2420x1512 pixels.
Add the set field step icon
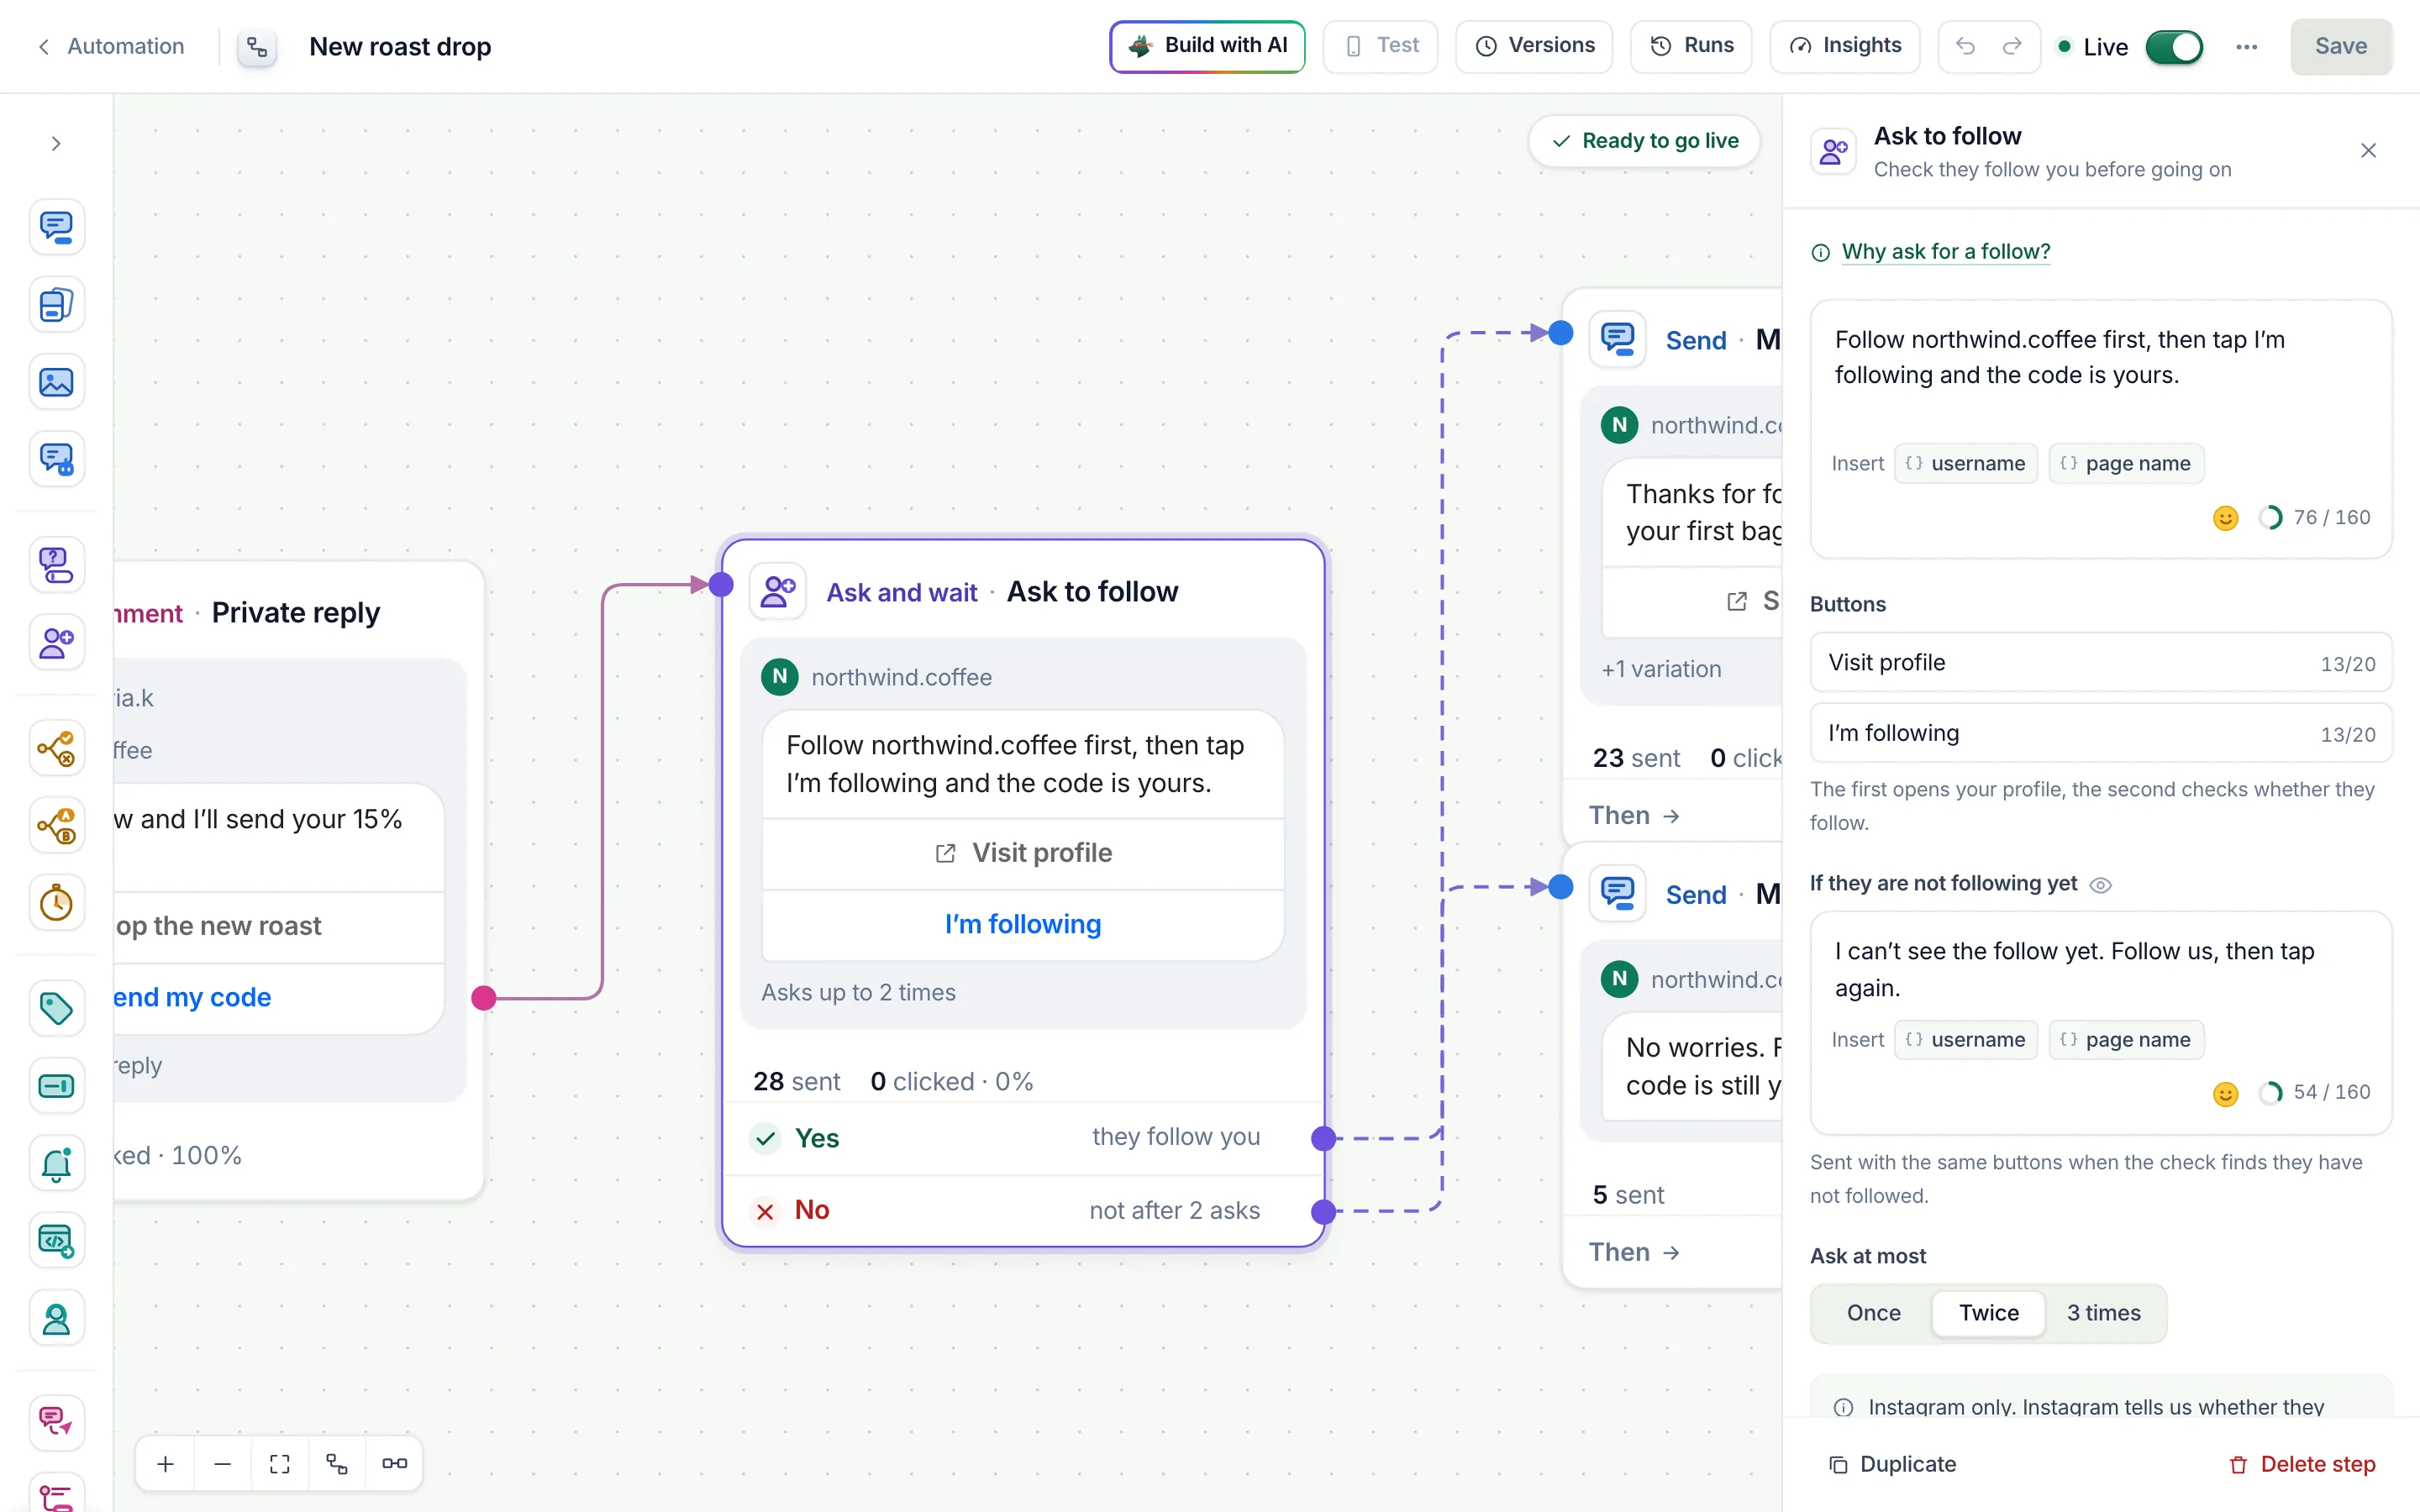(56, 1086)
